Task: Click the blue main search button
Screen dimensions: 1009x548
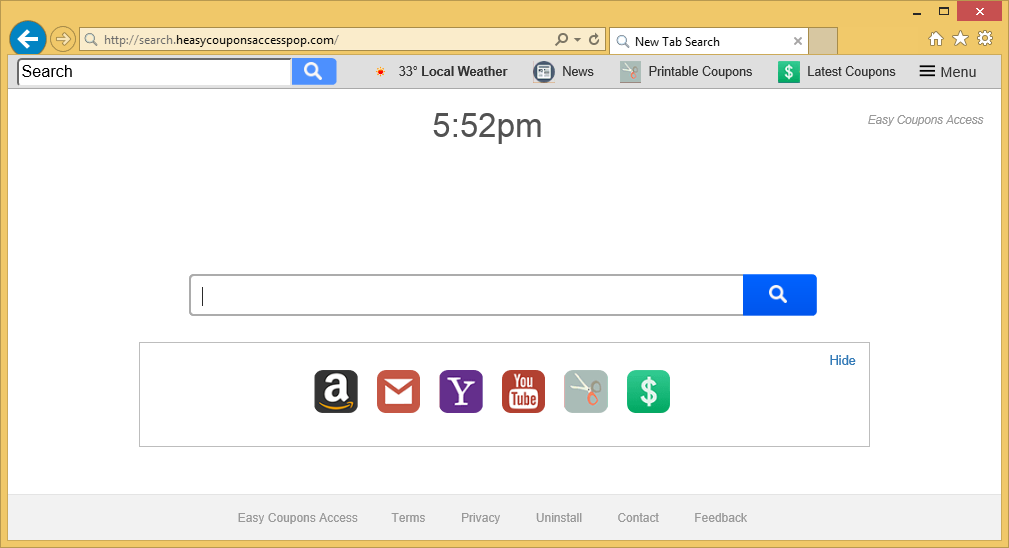Action: [779, 295]
